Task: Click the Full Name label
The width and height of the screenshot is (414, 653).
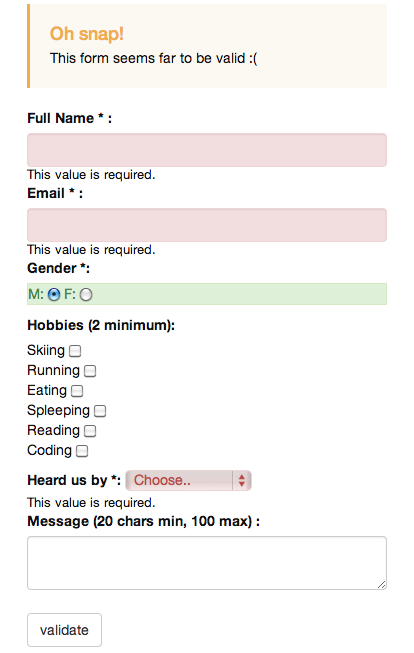Action: (70, 118)
